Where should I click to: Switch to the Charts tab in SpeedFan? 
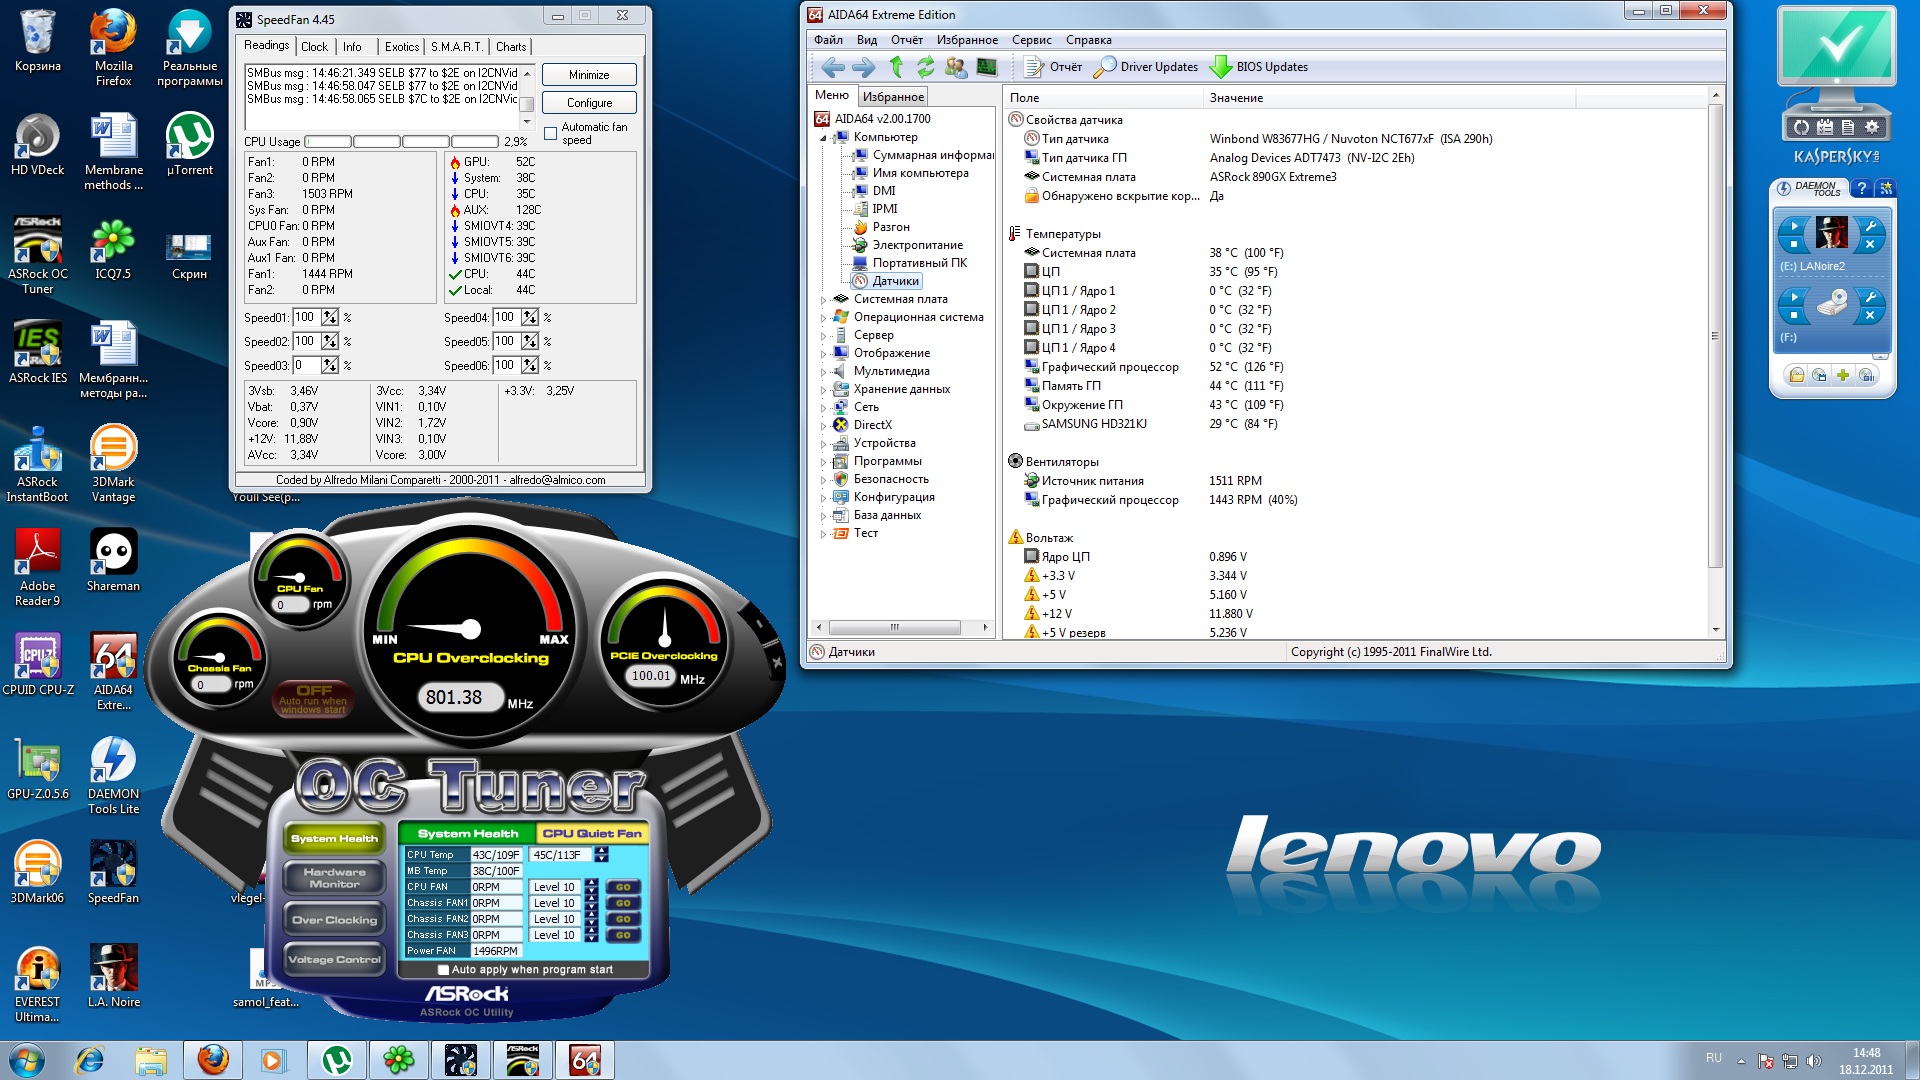511,47
